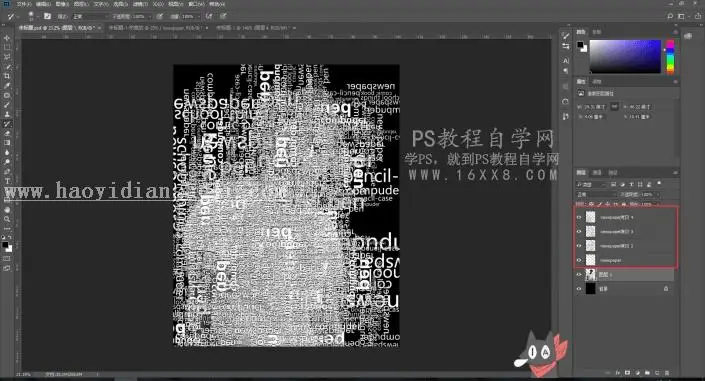Select the Dodge tool

[x=7, y=162]
